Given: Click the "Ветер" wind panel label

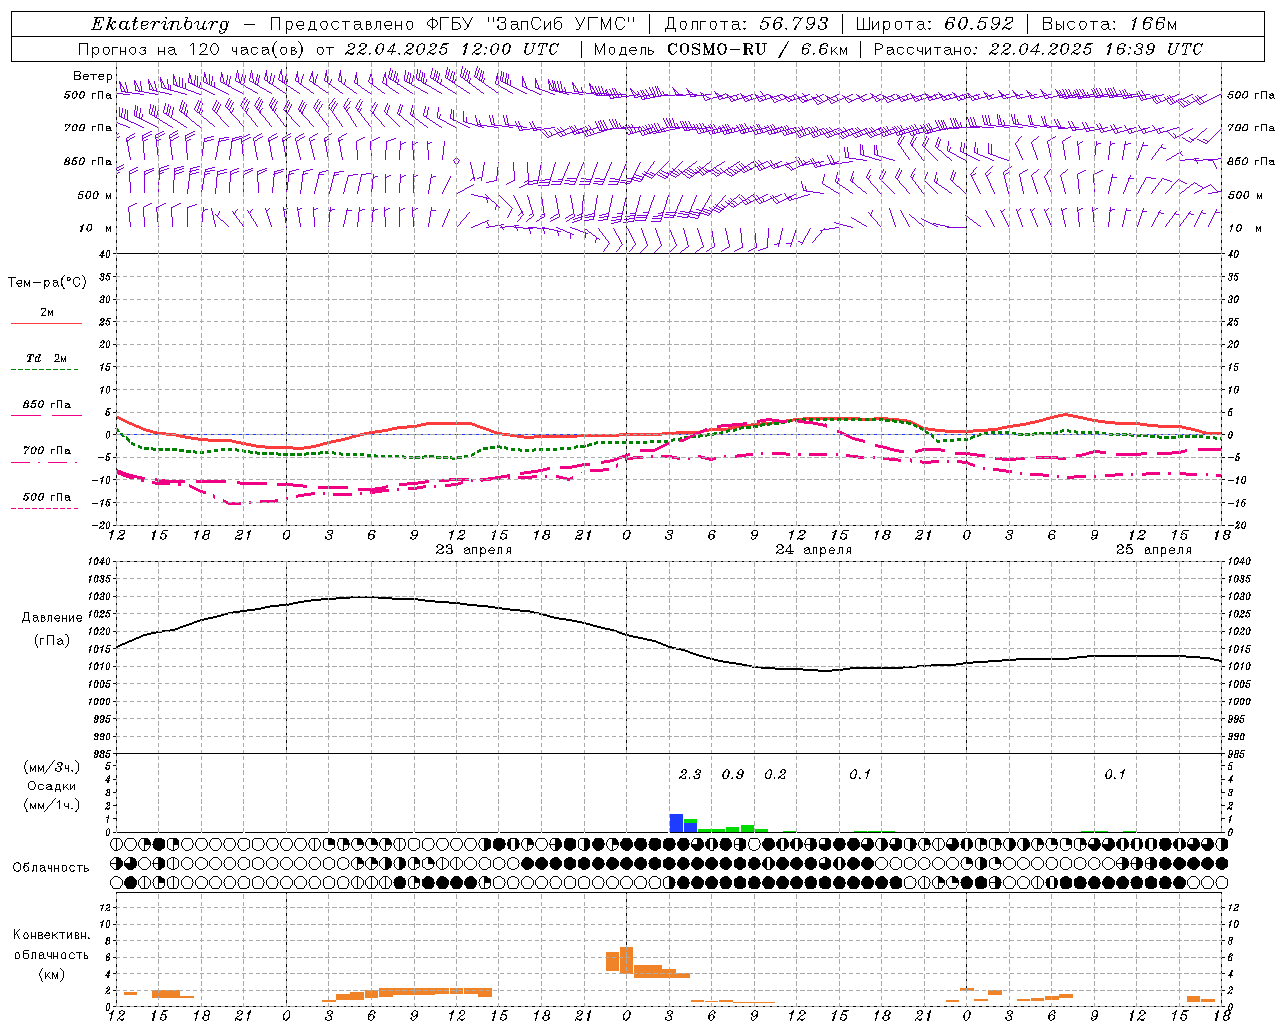Looking at the screenshot, I should click(x=93, y=76).
